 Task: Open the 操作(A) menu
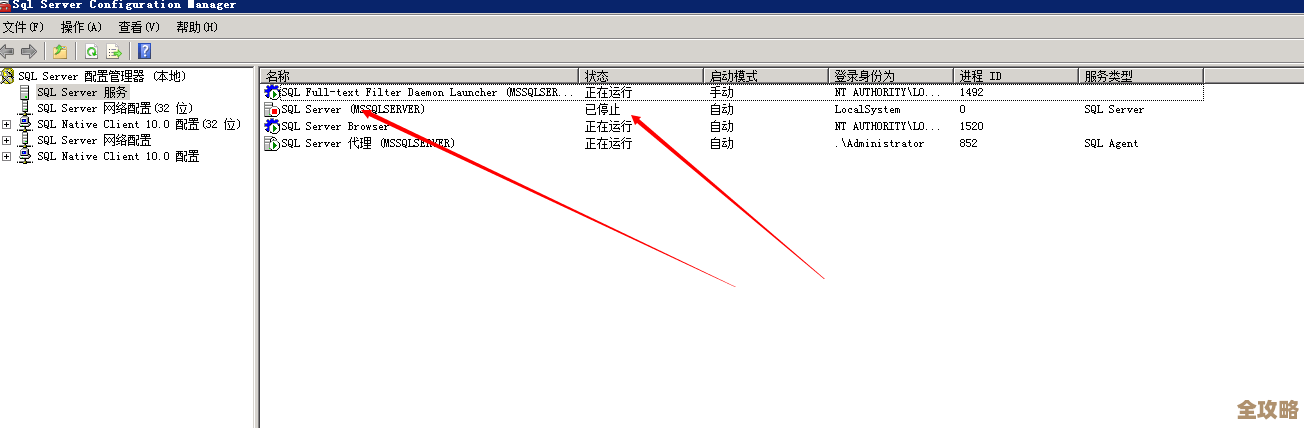(x=81, y=27)
